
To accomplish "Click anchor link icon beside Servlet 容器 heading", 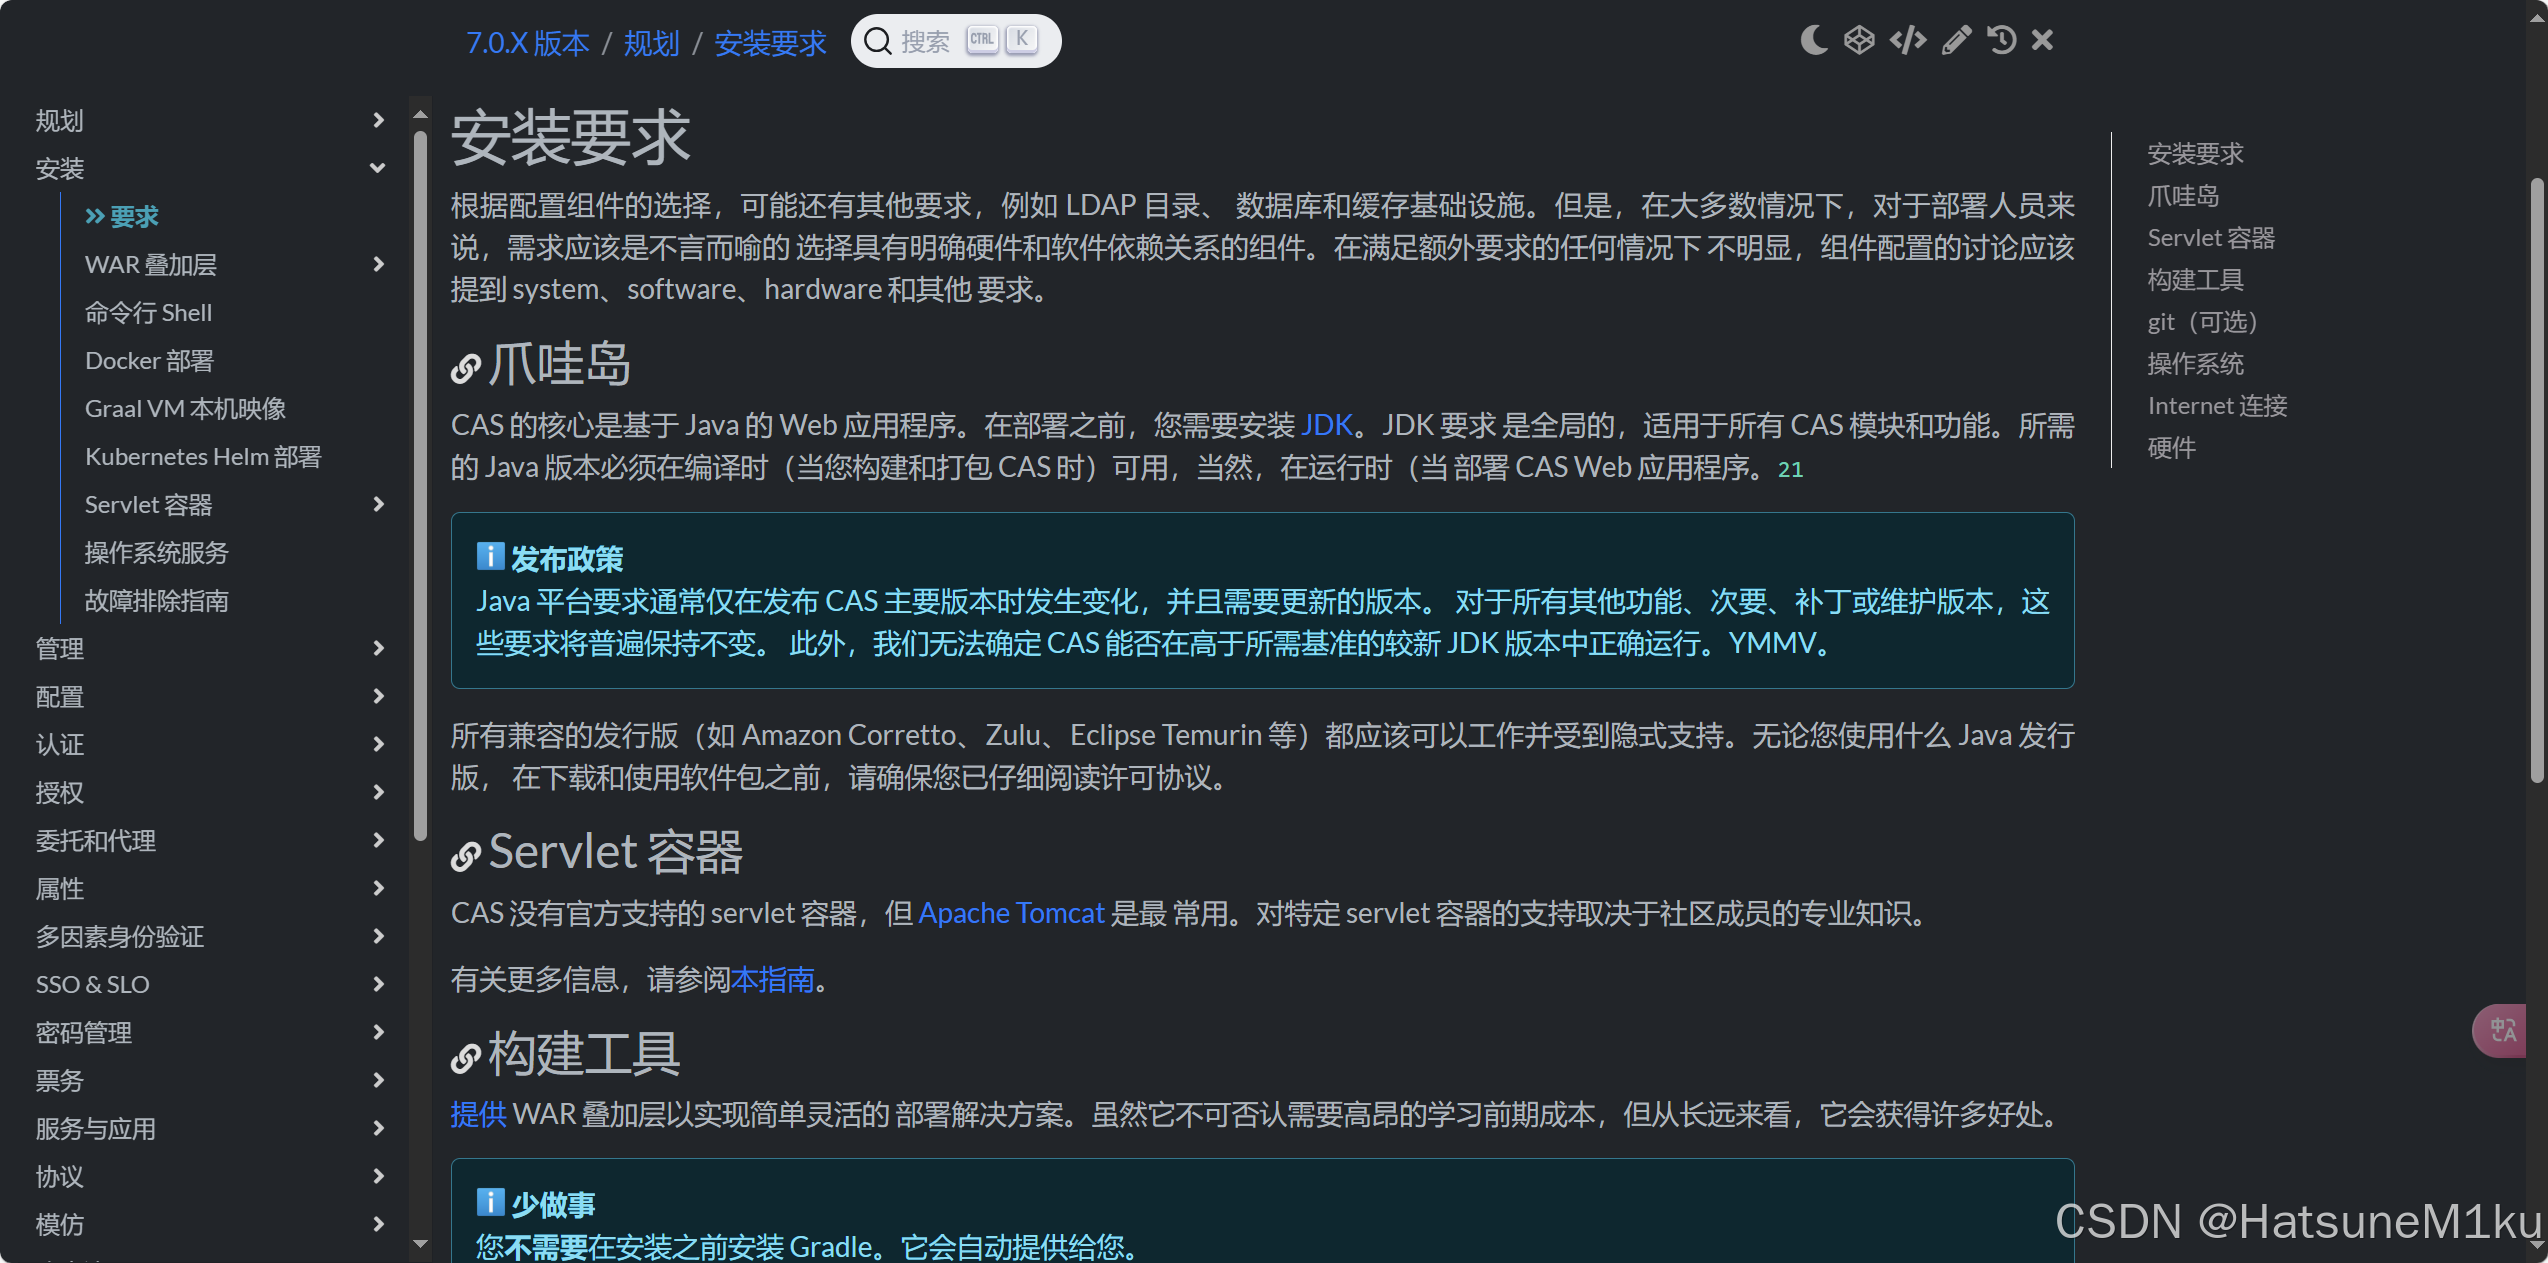I will (x=465, y=857).
